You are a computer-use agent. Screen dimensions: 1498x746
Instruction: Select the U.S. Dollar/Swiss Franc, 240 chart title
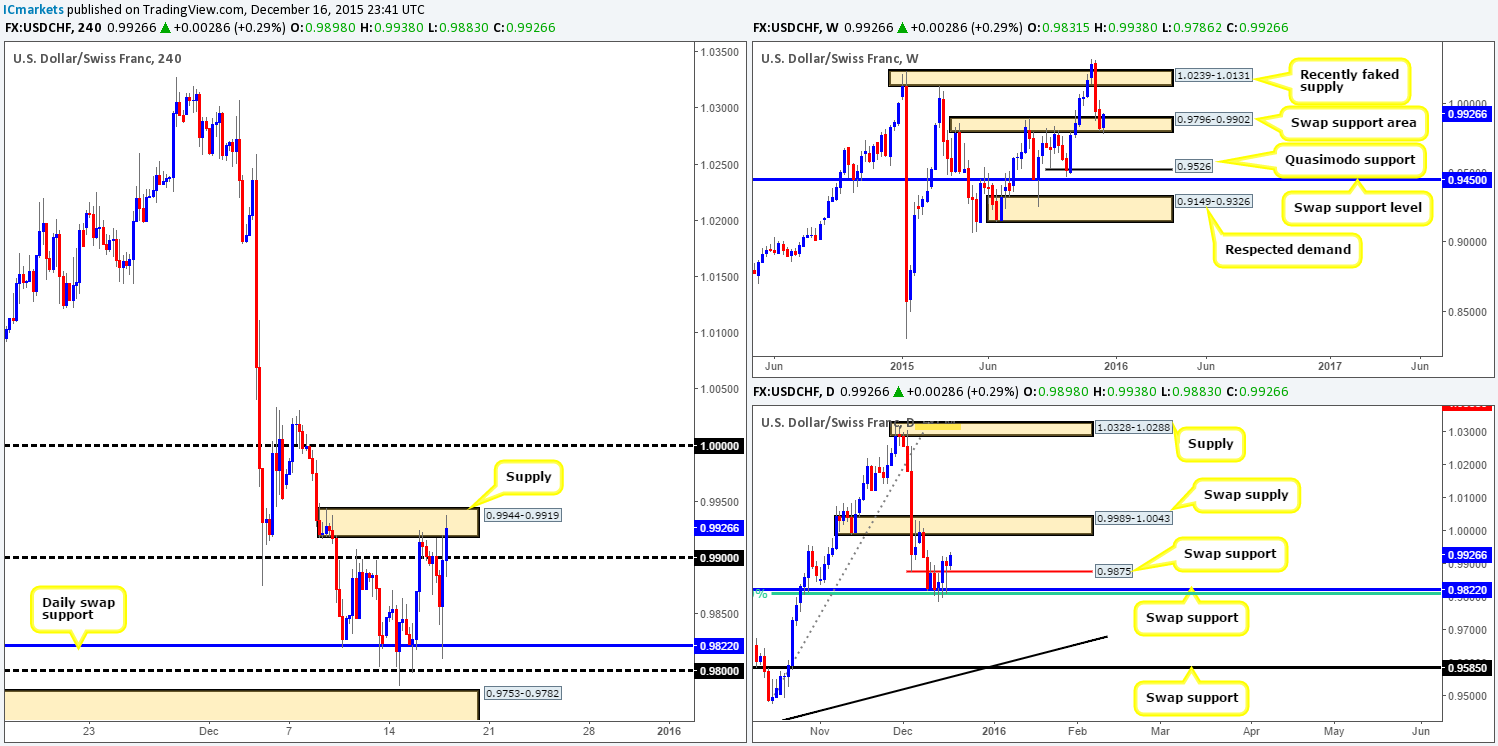[97, 59]
